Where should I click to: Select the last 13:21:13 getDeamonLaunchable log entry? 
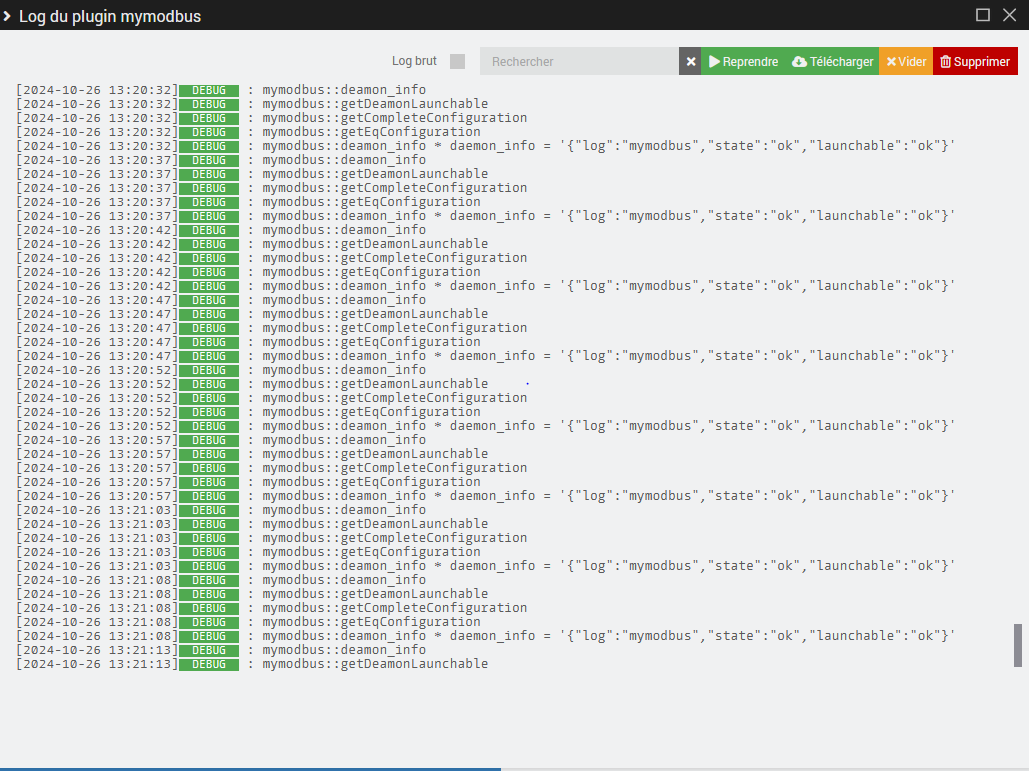point(375,664)
